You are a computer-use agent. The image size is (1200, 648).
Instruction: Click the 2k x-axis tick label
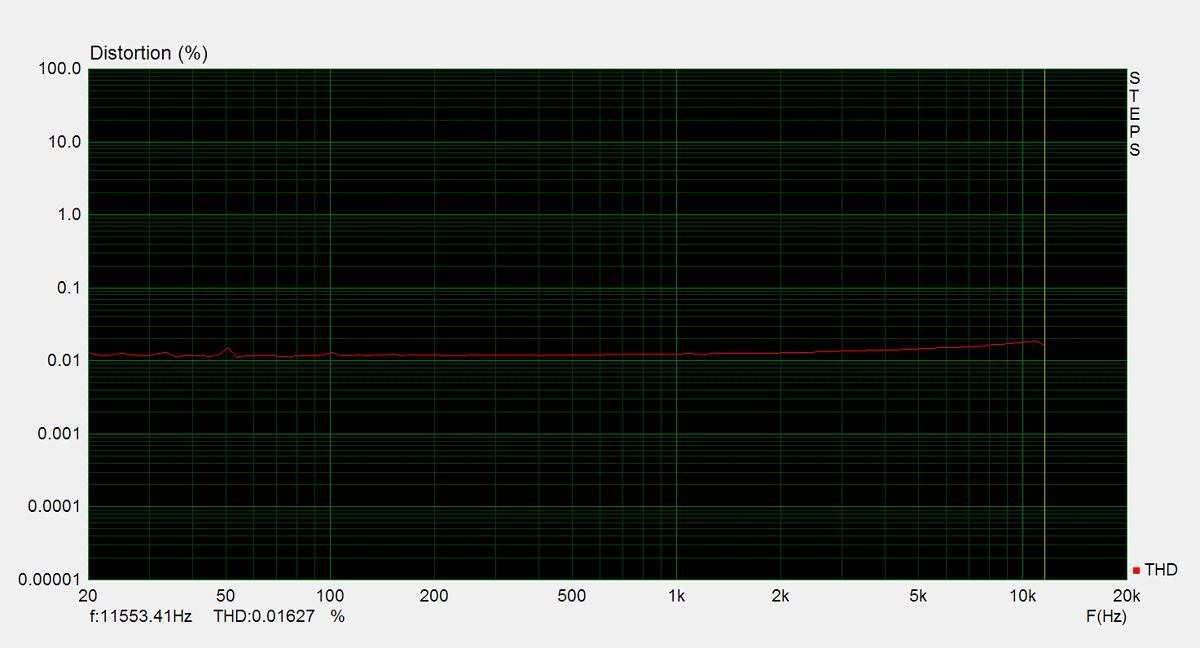781,597
